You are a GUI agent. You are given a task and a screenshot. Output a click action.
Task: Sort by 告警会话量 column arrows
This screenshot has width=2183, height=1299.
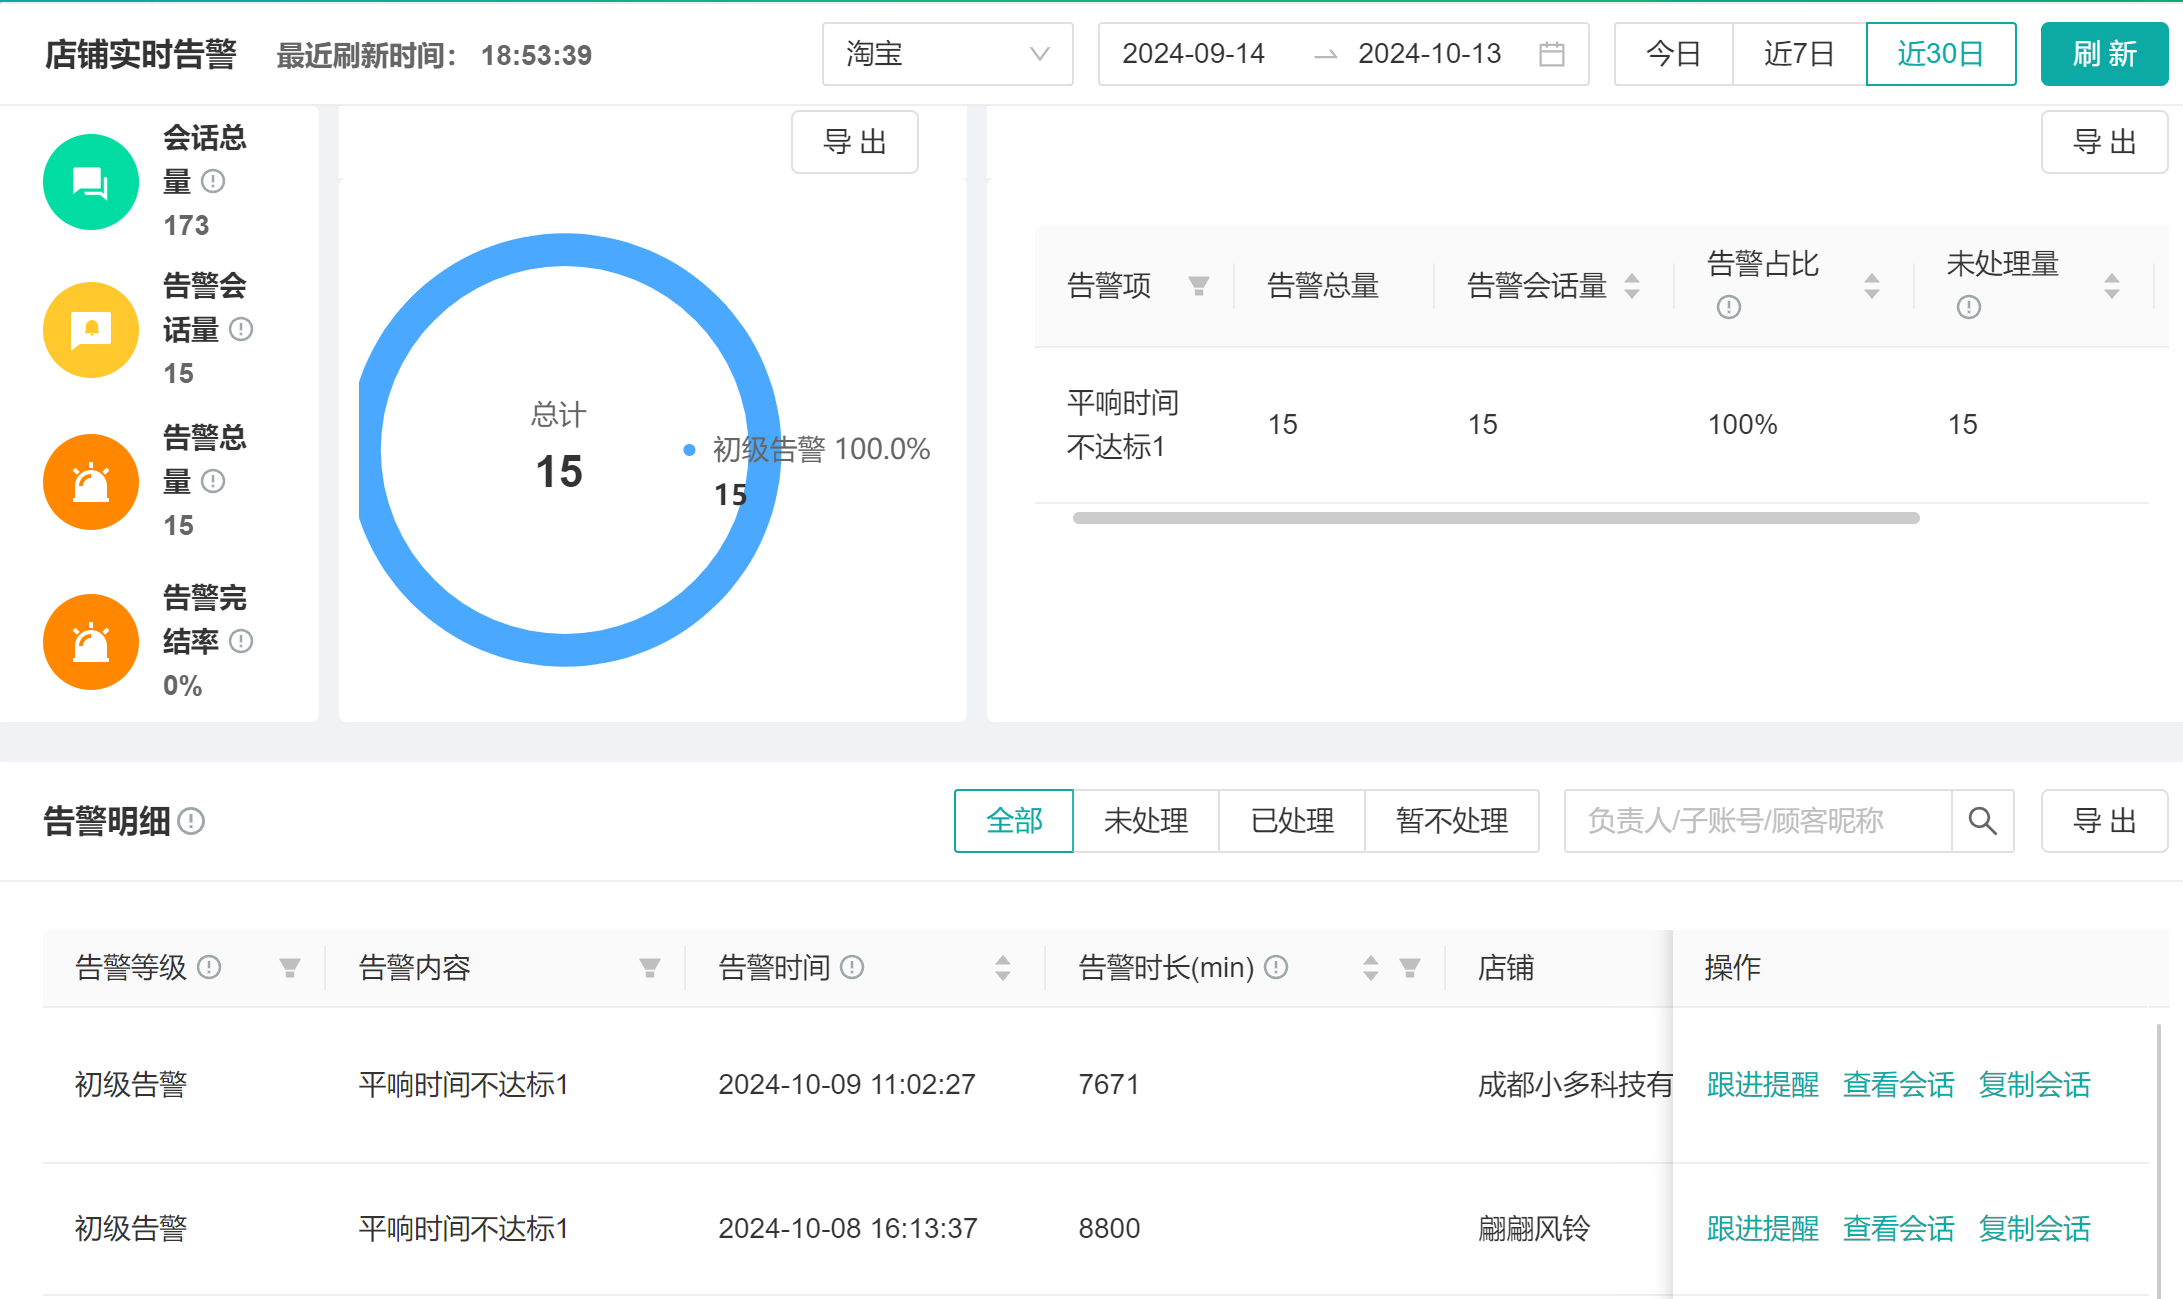click(x=1632, y=286)
